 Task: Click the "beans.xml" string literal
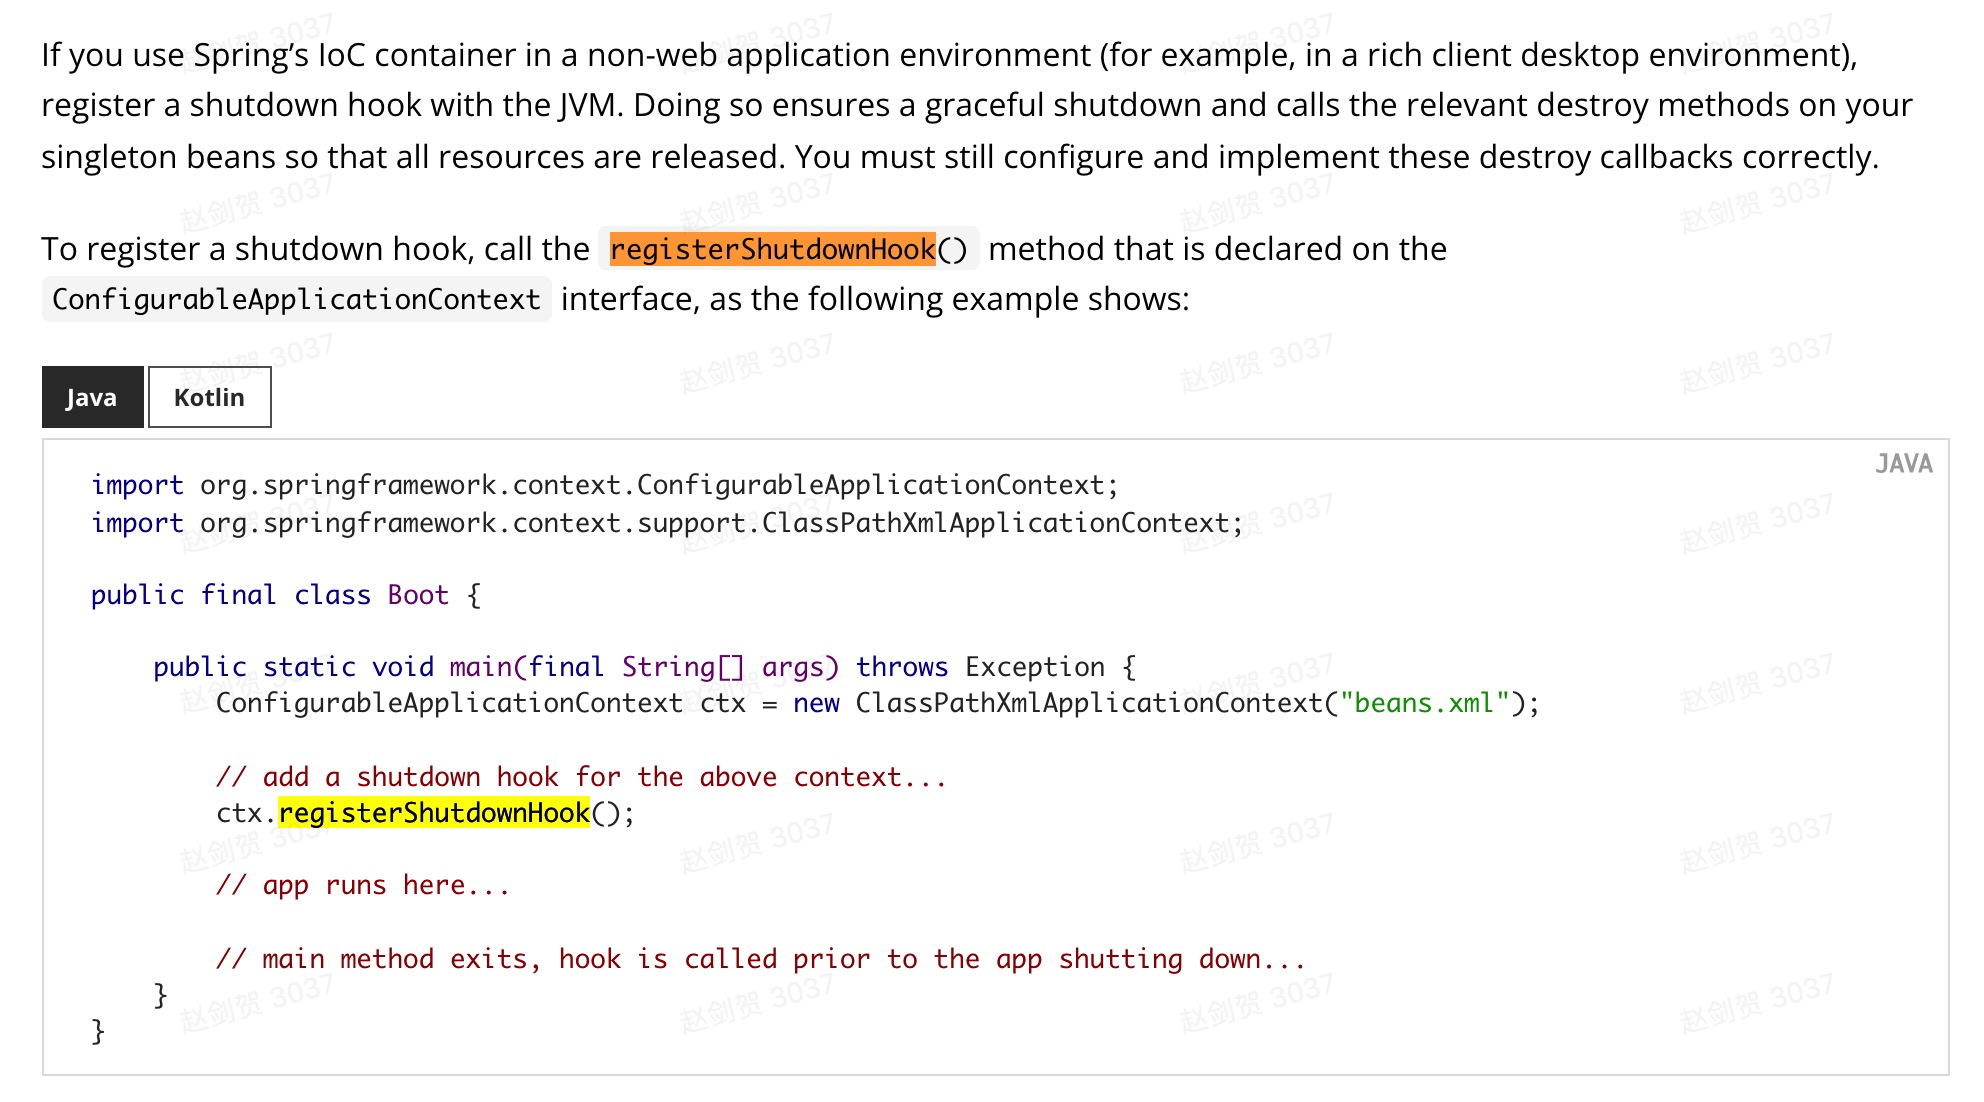click(1424, 703)
